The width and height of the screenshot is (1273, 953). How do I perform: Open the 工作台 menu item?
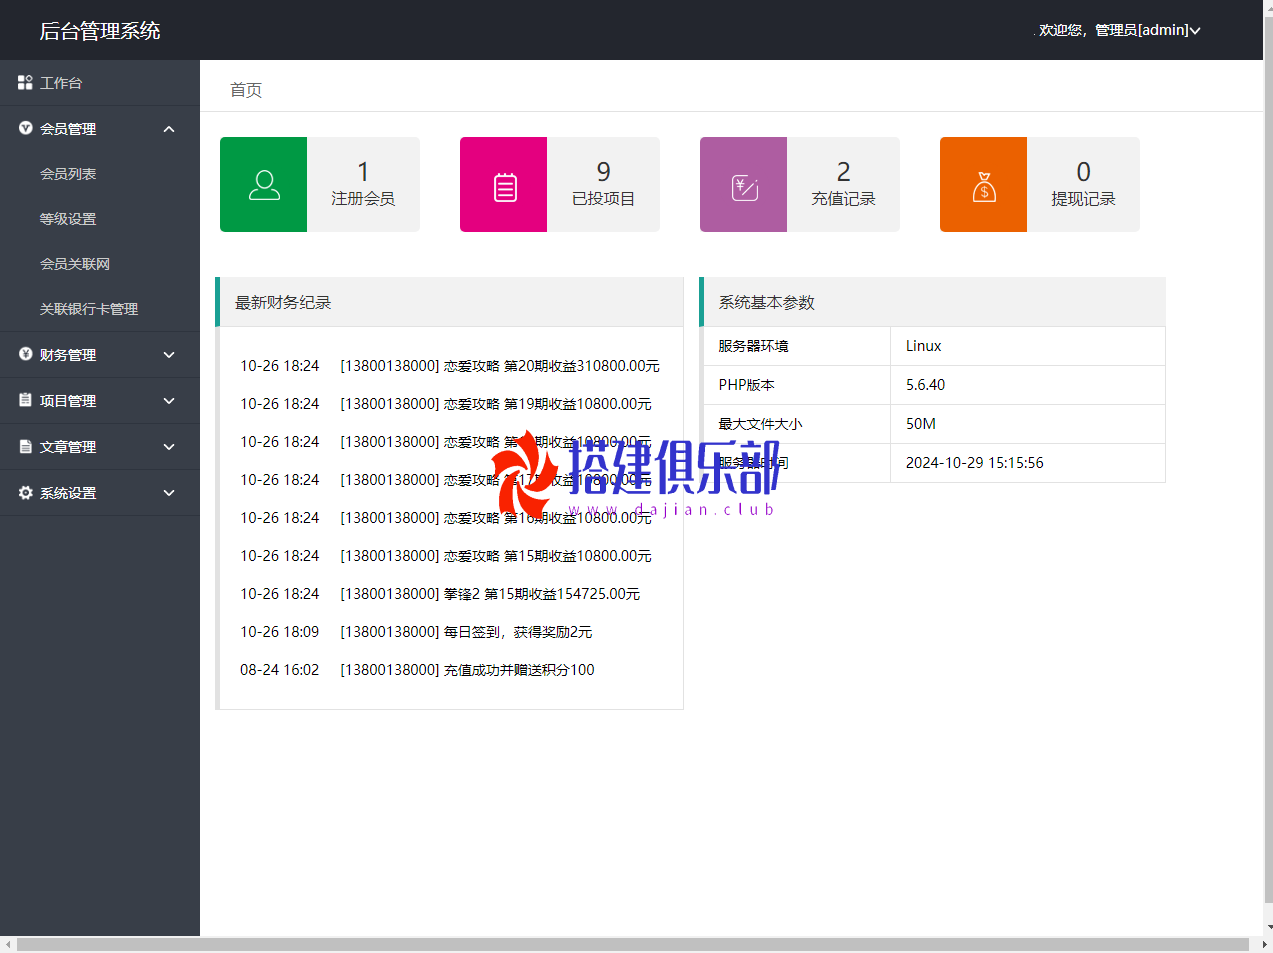100,83
